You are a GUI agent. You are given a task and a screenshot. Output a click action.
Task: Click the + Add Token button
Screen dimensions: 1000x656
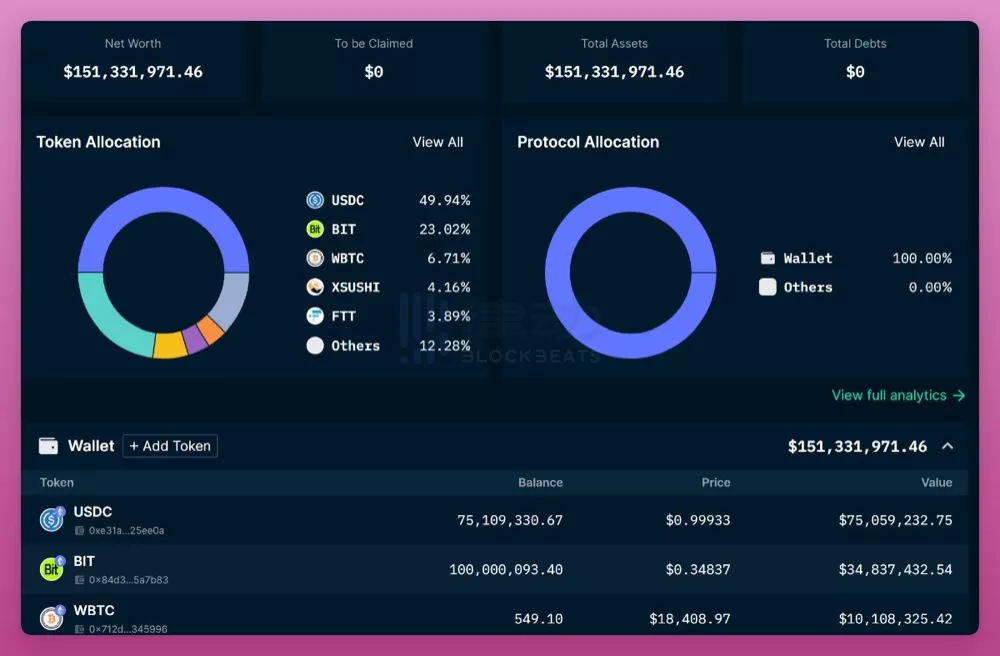170,446
